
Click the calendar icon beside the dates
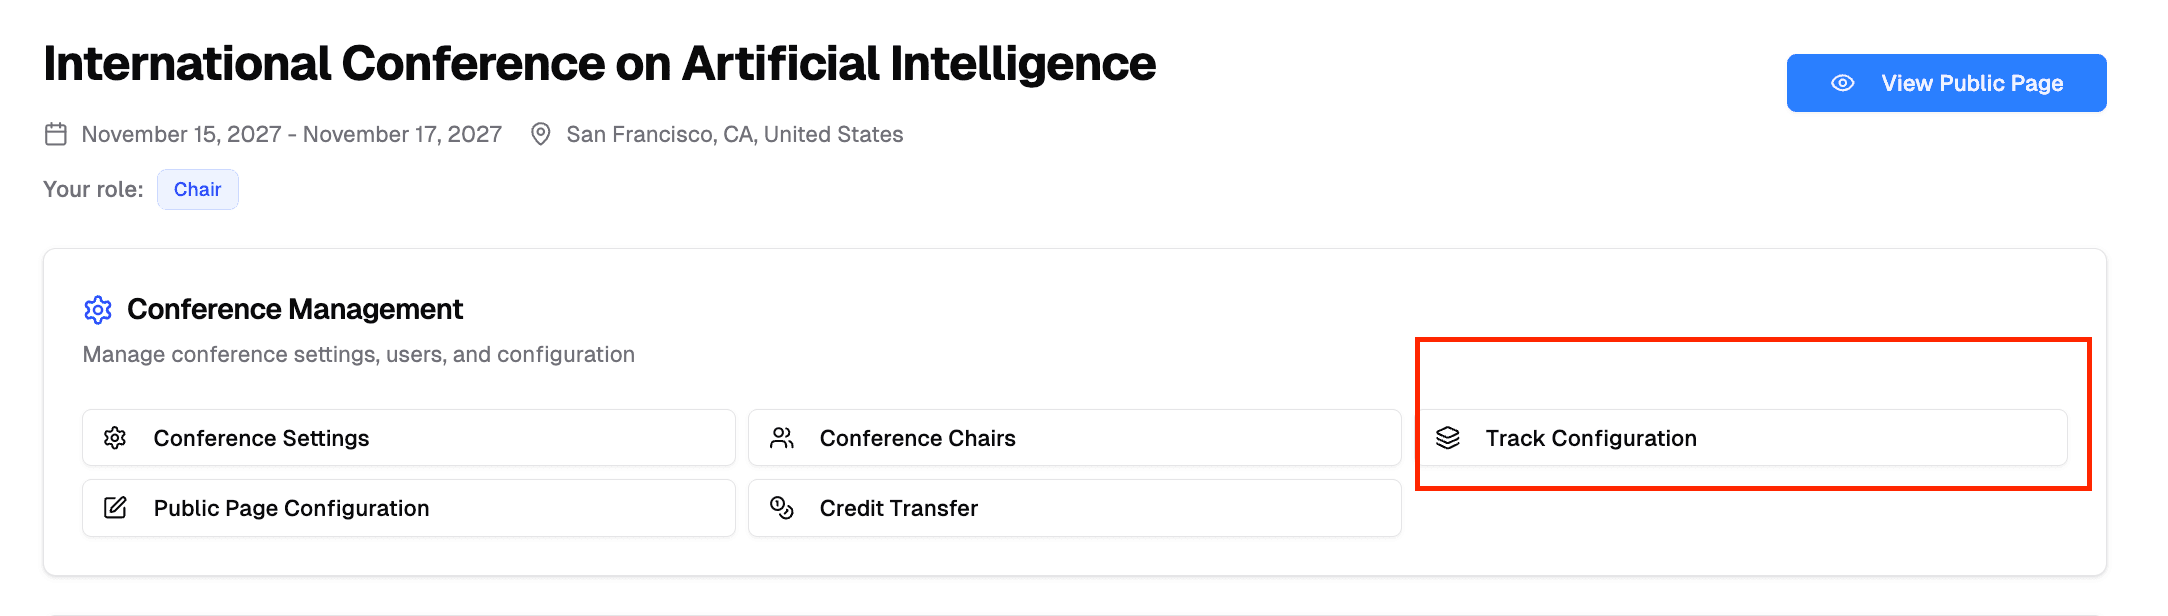(x=56, y=134)
